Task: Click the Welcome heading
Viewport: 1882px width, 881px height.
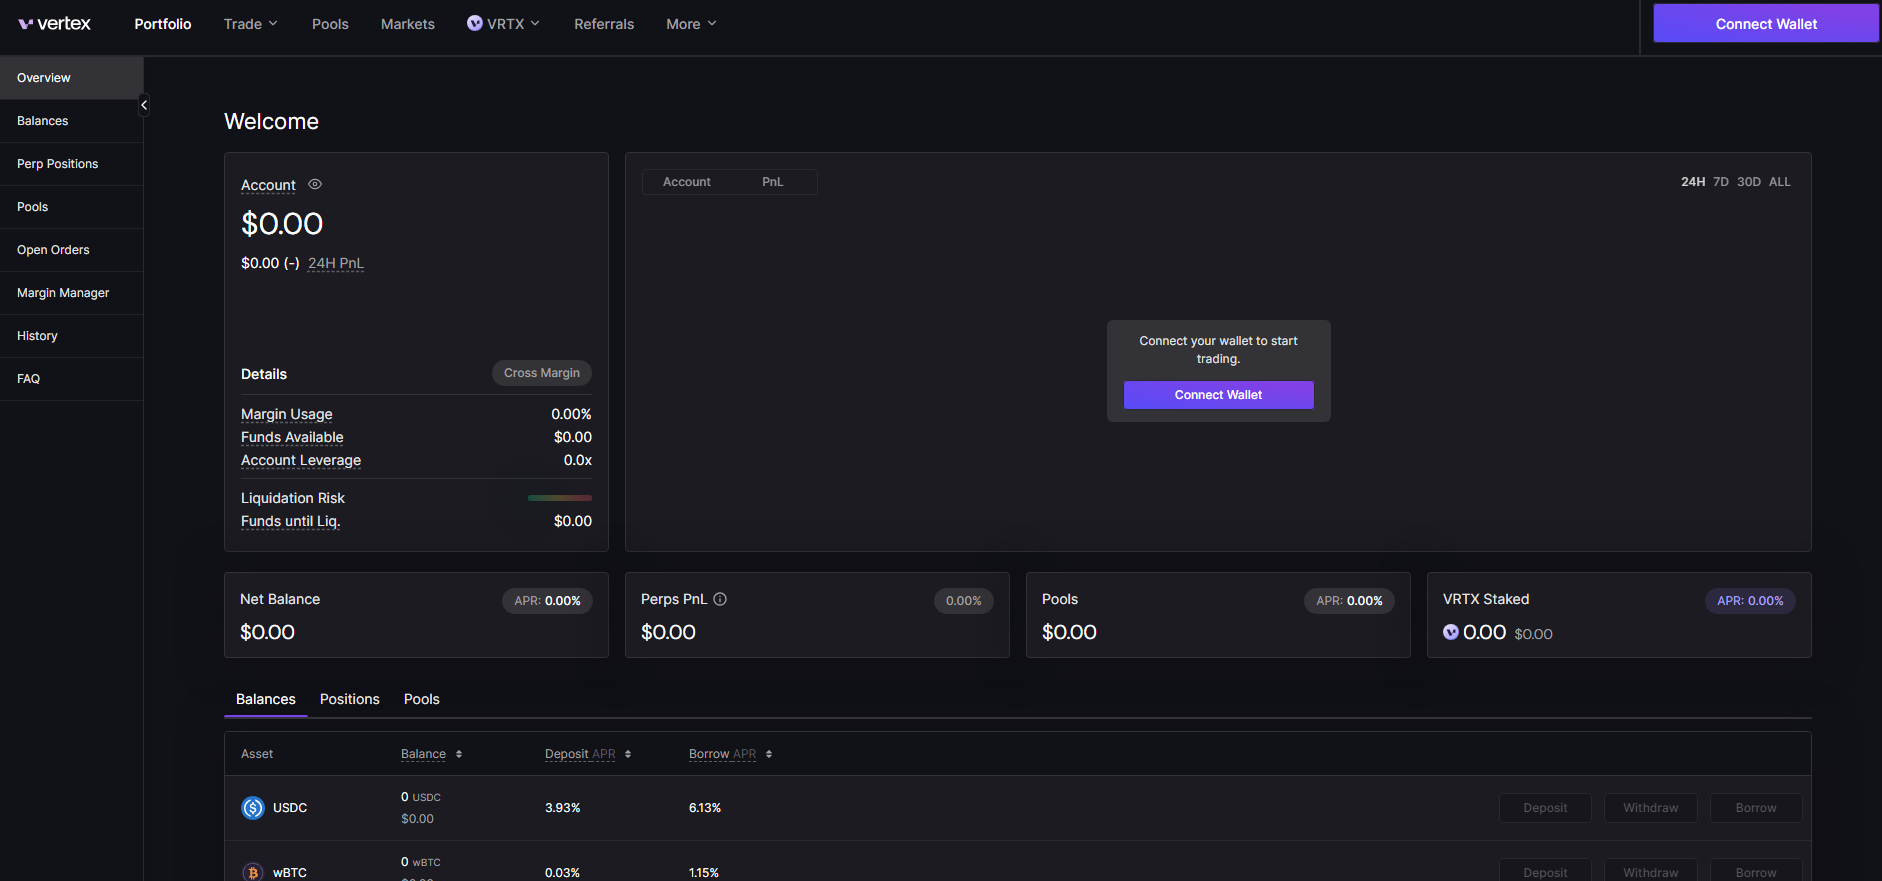Action: click(x=272, y=122)
